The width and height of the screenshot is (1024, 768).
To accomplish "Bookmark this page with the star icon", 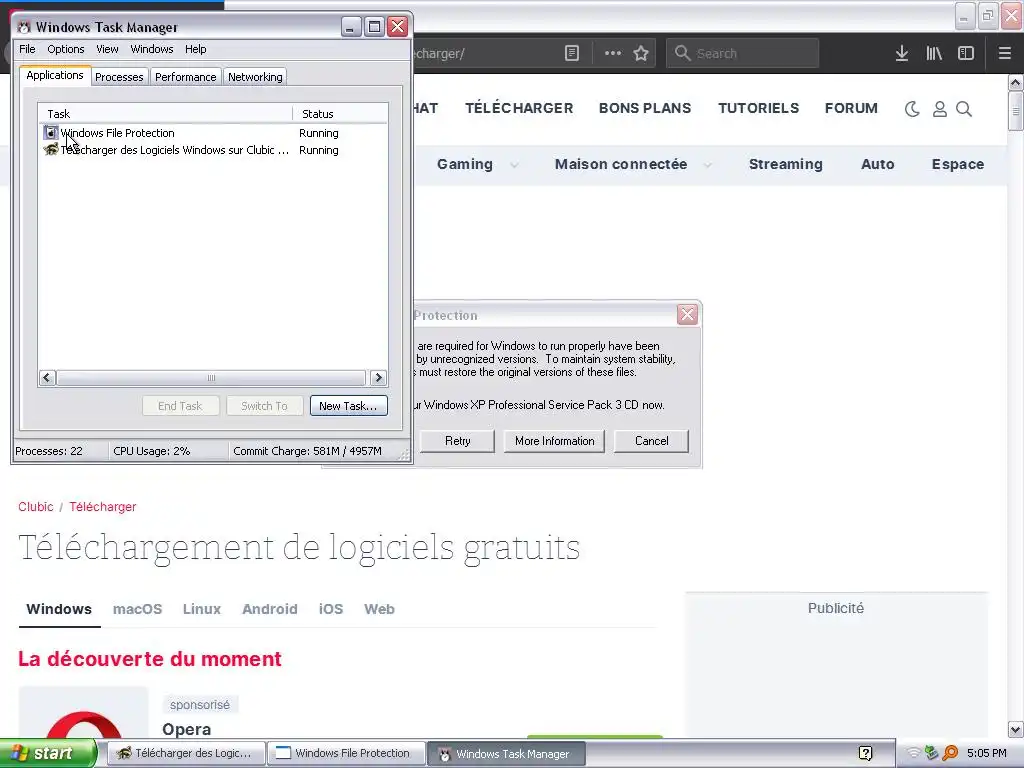I will click(x=641, y=54).
